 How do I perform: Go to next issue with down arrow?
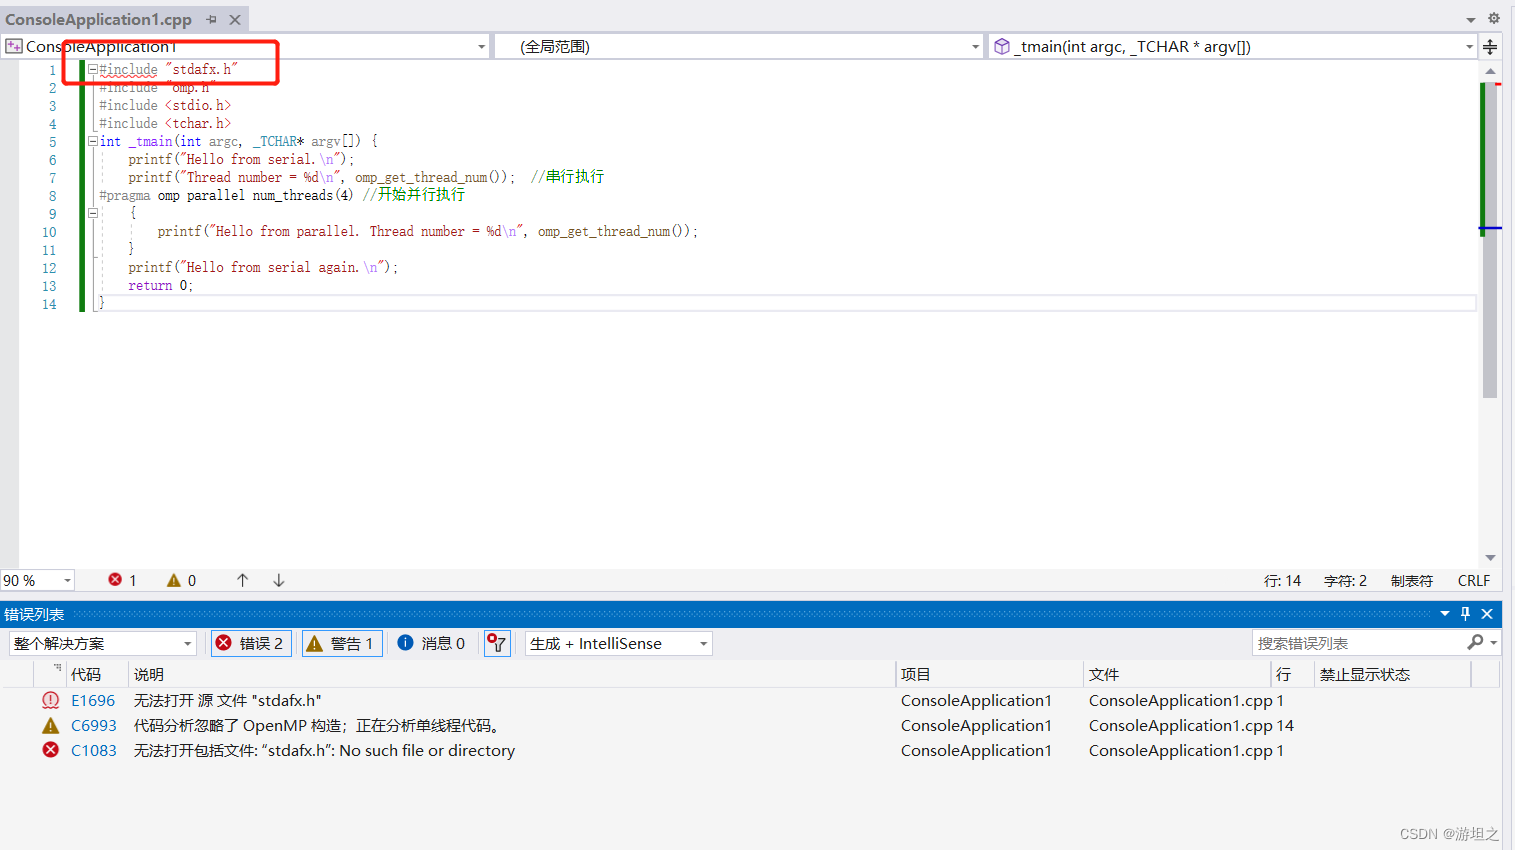pos(279,580)
